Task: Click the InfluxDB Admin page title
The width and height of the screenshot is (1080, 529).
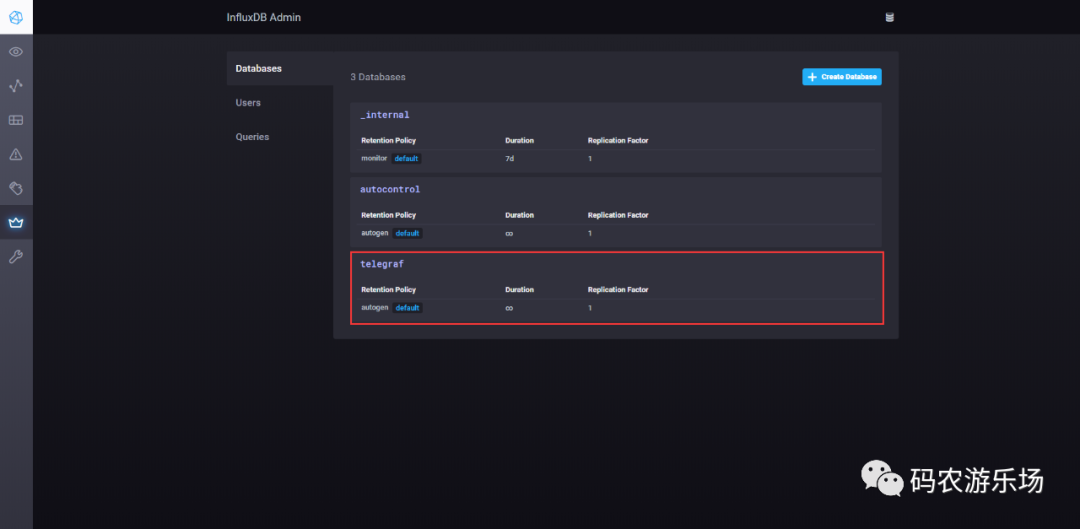Action: (264, 17)
